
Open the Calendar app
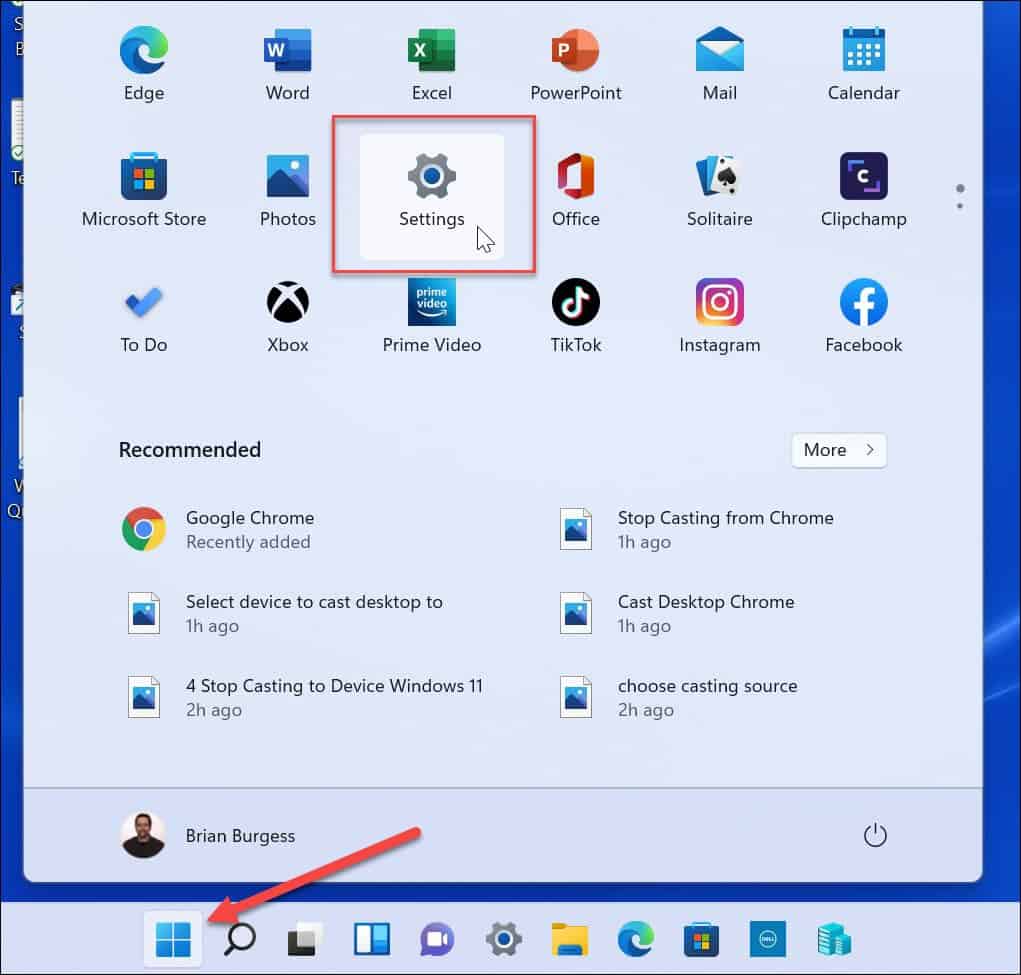(x=863, y=62)
